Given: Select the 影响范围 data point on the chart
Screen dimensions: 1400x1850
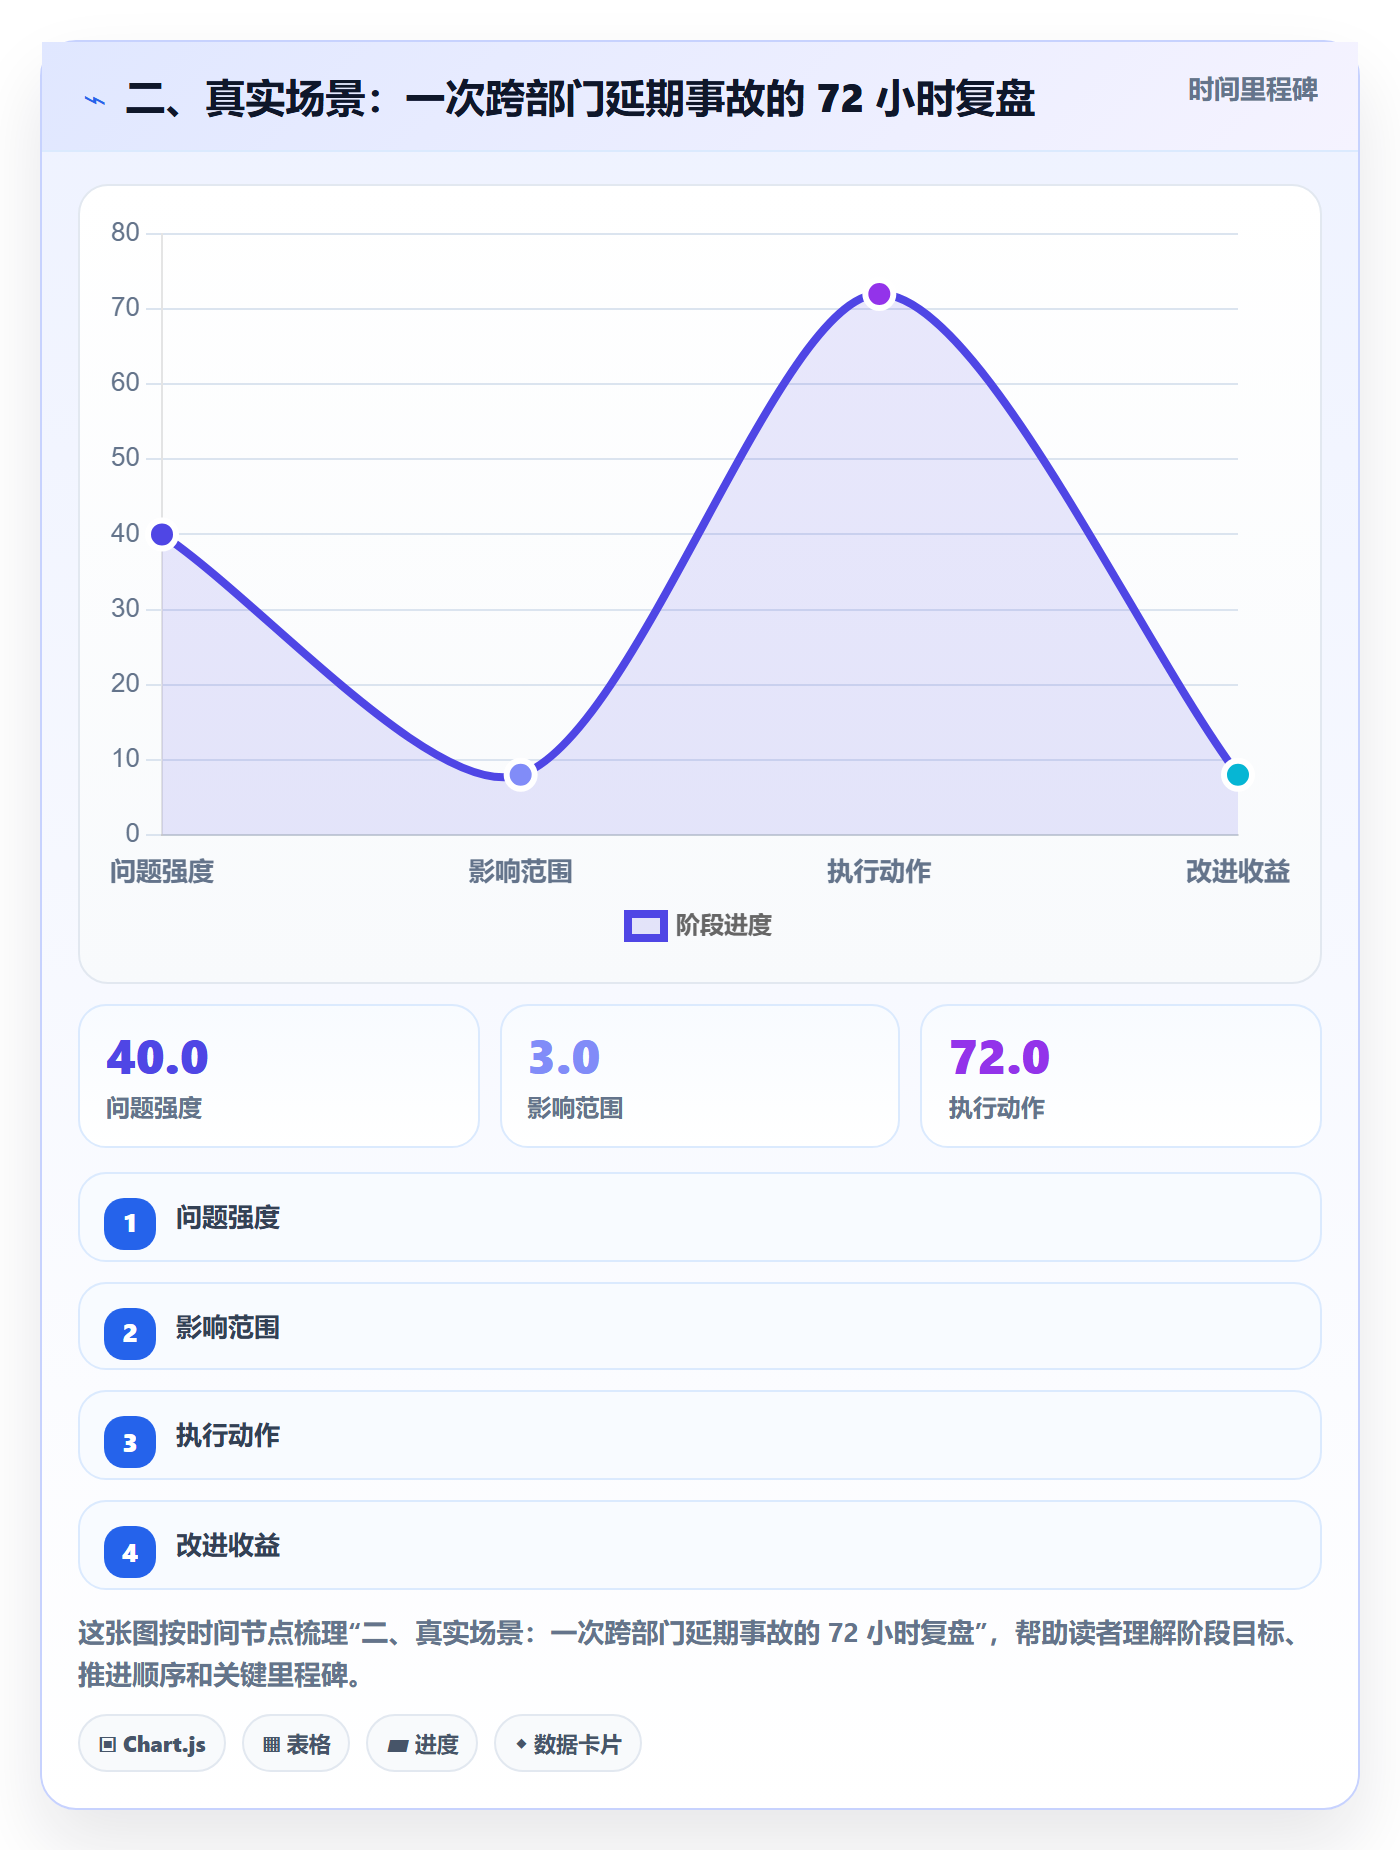Looking at the screenshot, I should (x=520, y=775).
